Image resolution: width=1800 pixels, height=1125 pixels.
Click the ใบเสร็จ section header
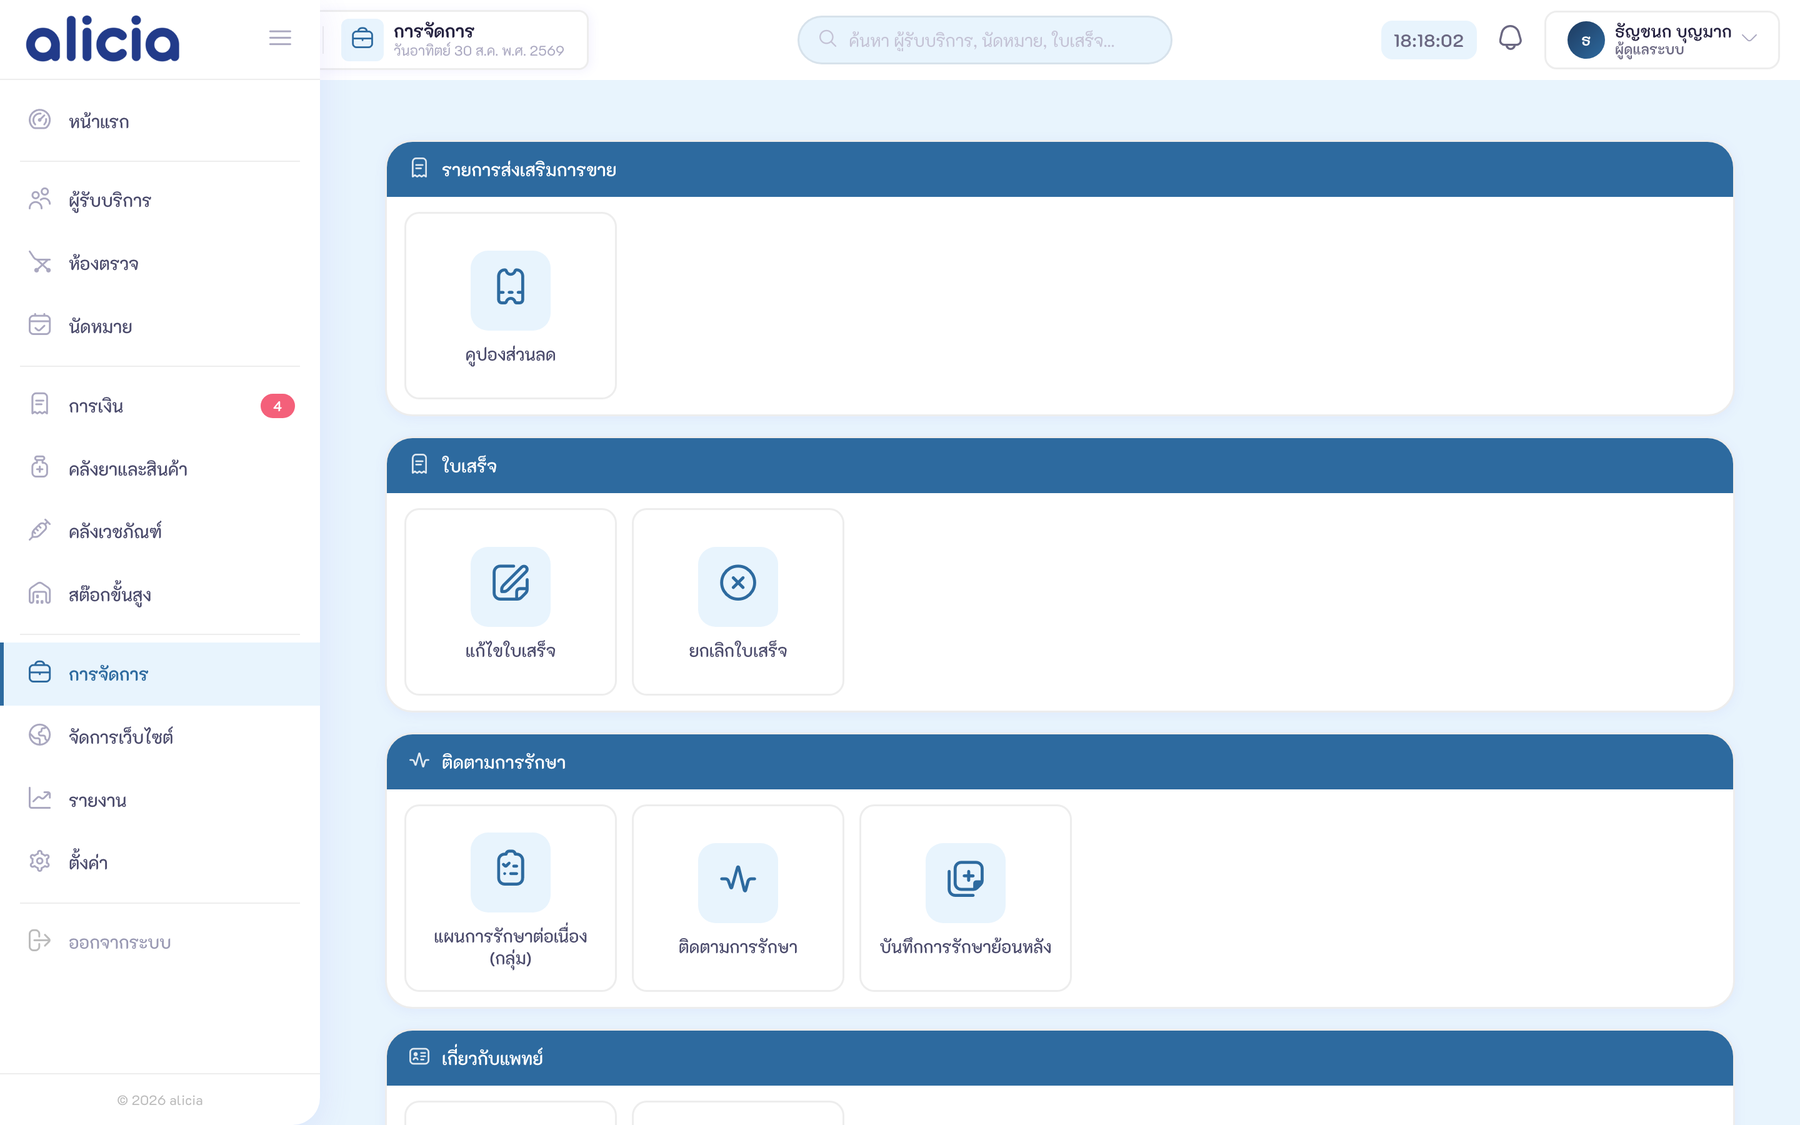[x=1059, y=465]
